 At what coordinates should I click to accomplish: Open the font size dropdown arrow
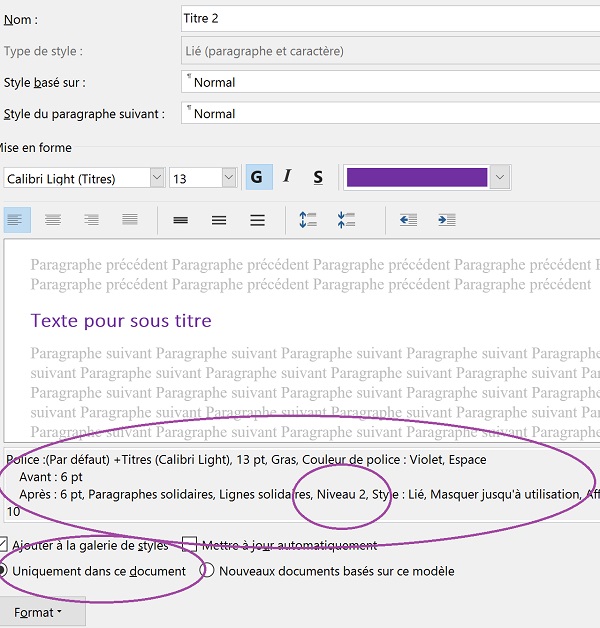pos(229,177)
